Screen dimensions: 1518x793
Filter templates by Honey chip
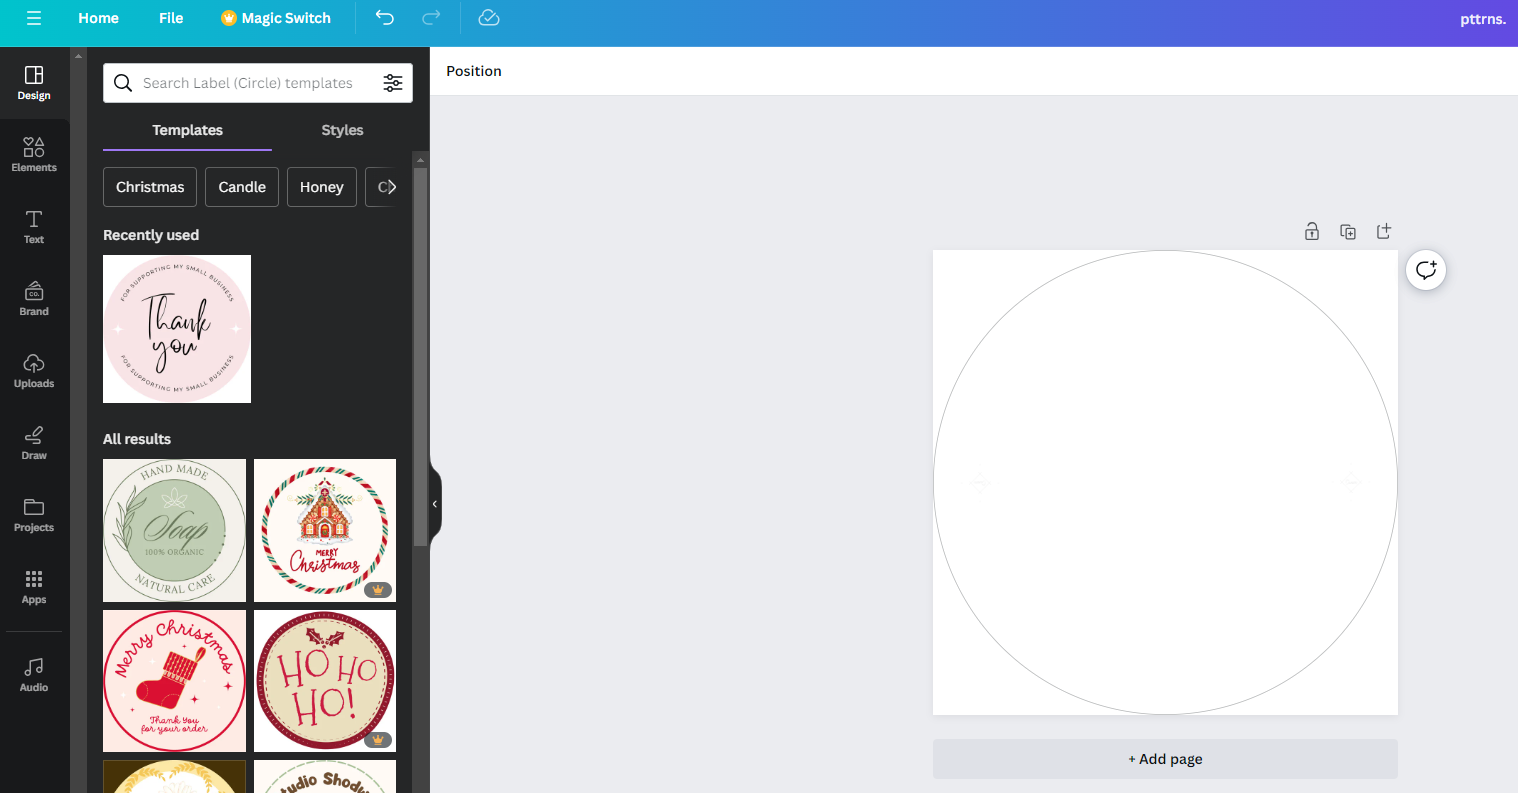(x=321, y=187)
